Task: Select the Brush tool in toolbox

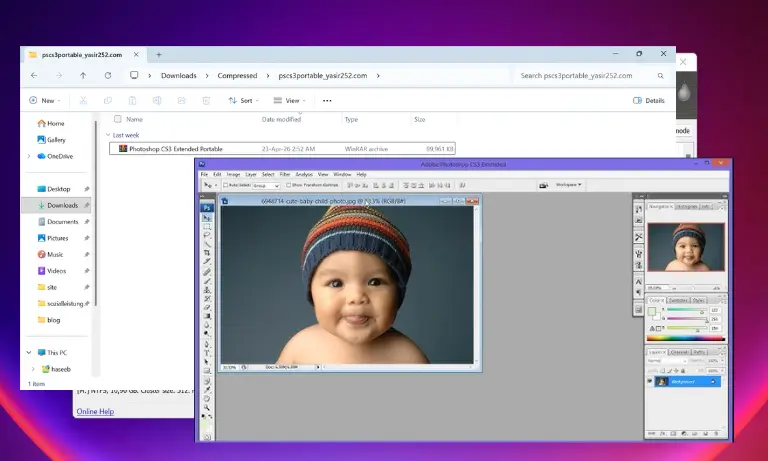Action: [207, 281]
